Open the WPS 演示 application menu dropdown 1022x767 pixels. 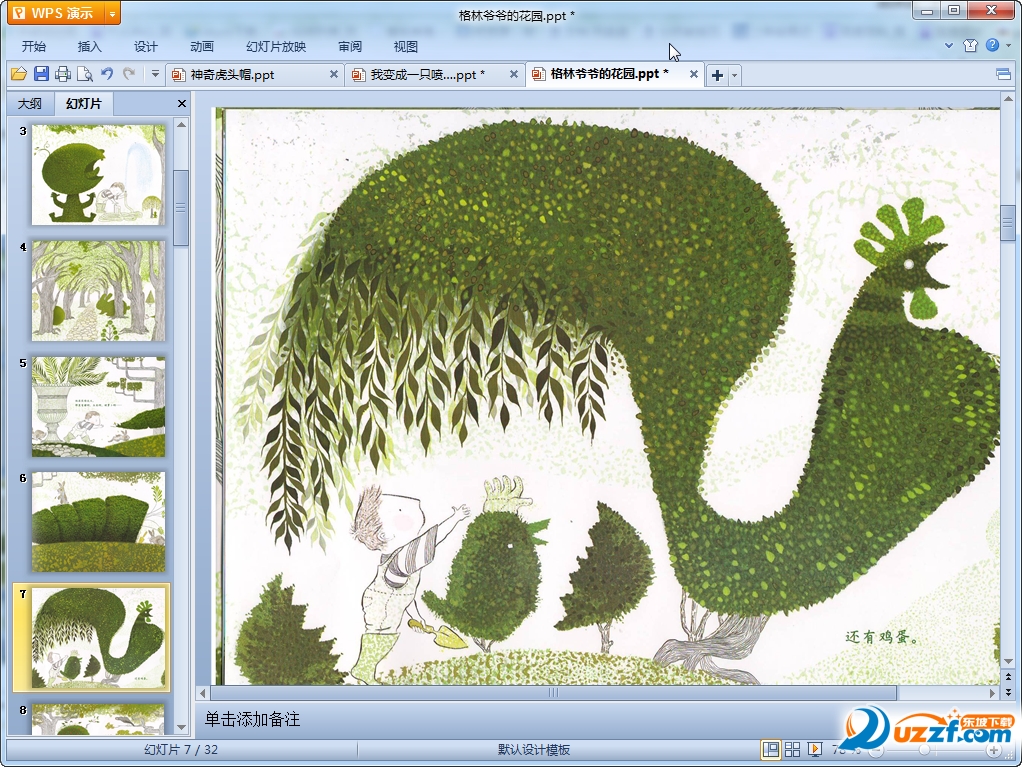[112, 13]
